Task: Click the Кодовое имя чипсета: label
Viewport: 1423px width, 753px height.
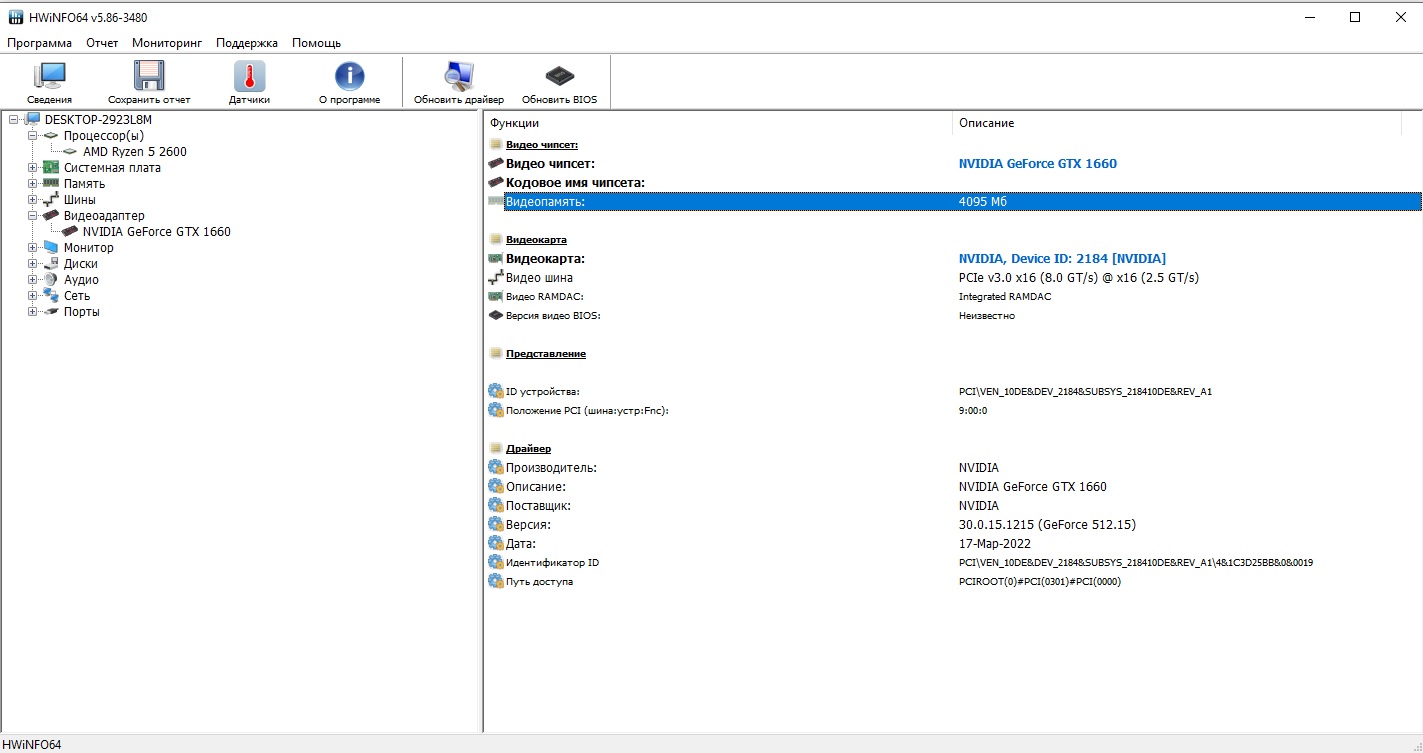Action: click(x=575, y=182)
